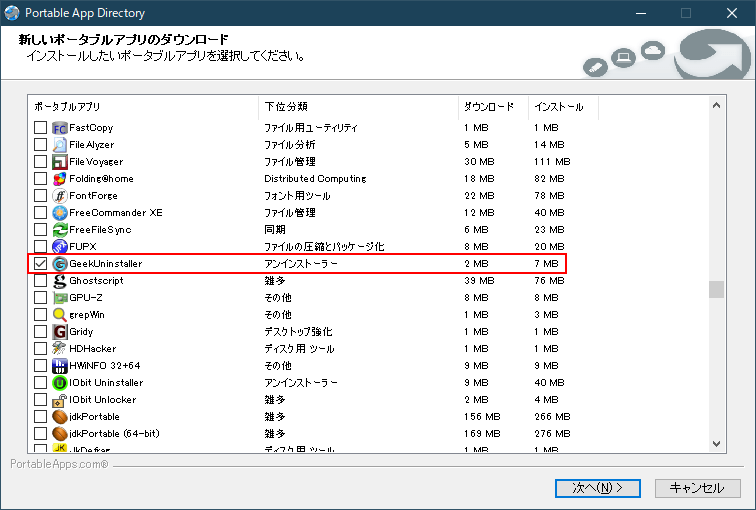This screenshot has width=756, height=510.
Task: Minimize the Portable App Directory window
Action: (641, 13)
